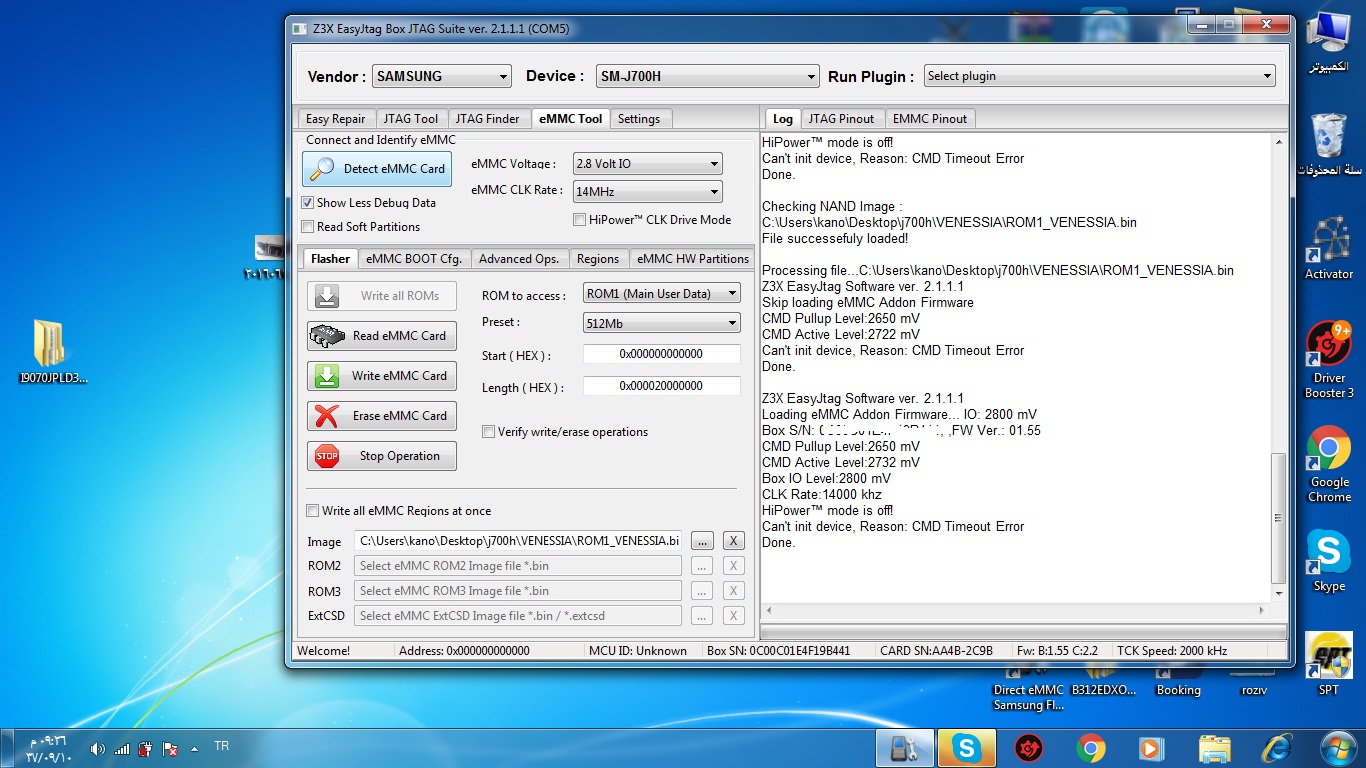Check Write all eMMC Regions at once
Image resolution: width=1366 pixels, height=768 pixels.
point(313,511)
